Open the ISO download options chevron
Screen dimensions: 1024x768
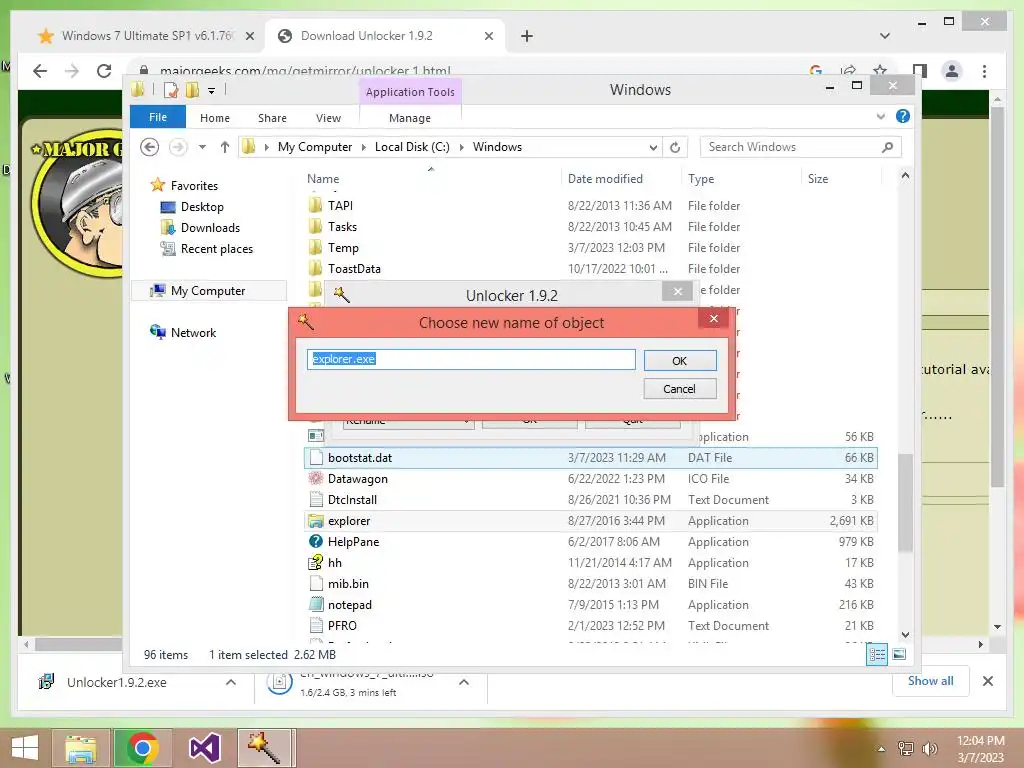pos(464,682)
